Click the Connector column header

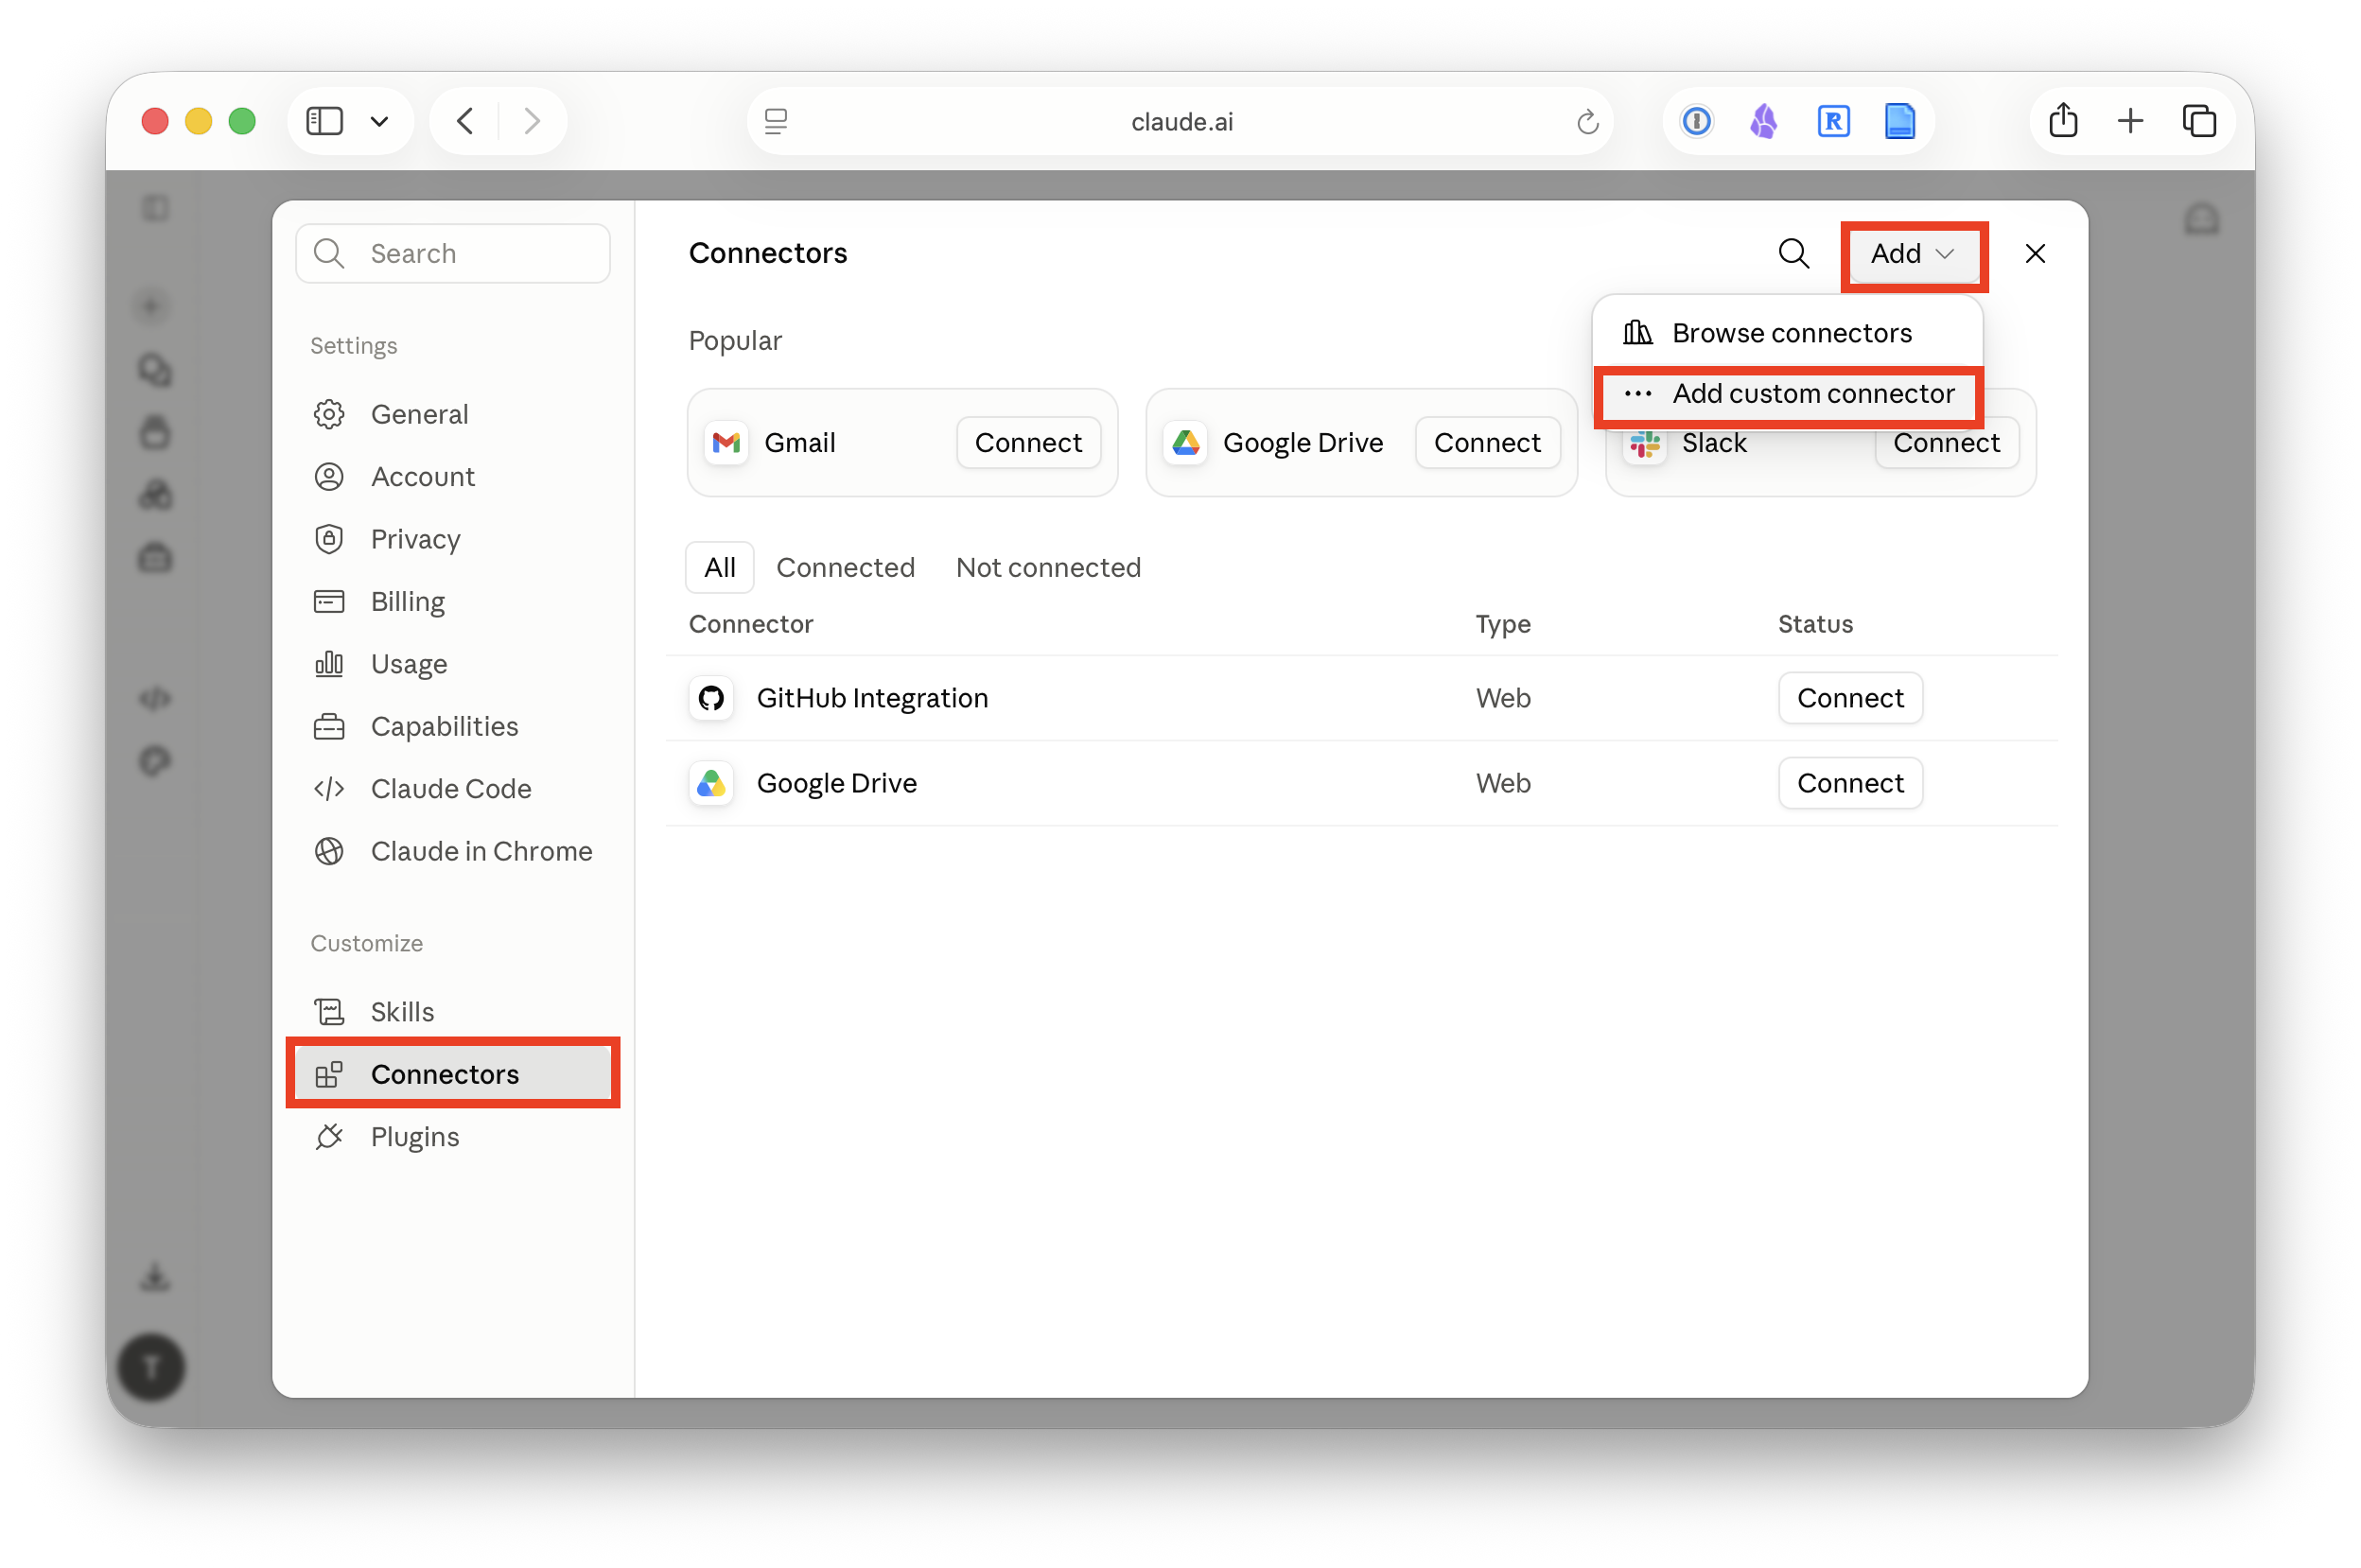point(751,624)
